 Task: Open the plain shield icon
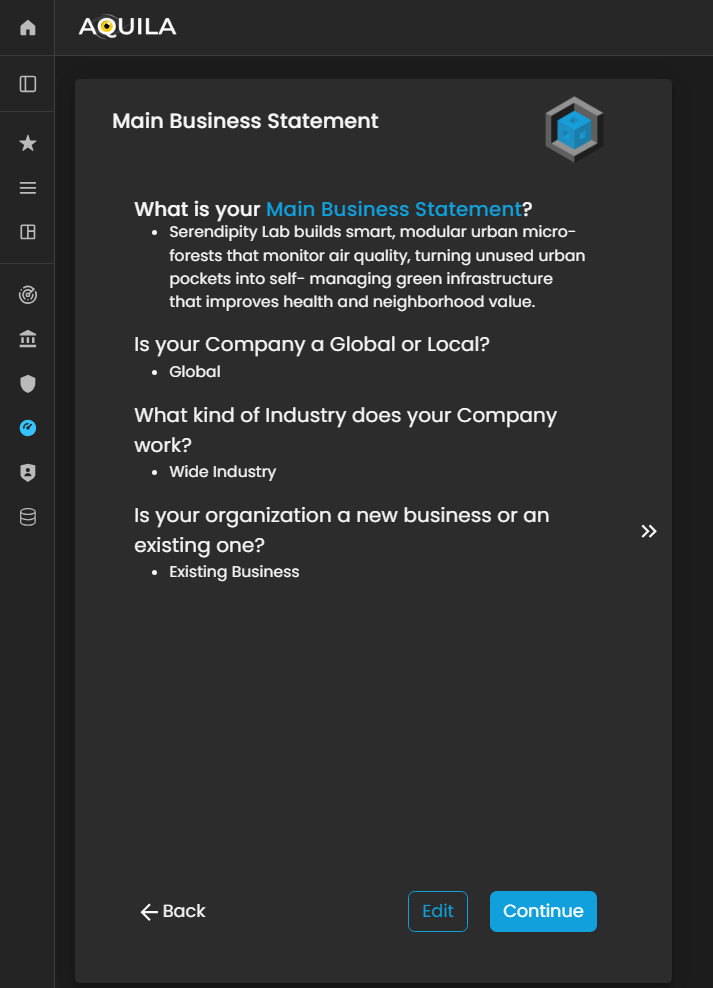point(28,384)
